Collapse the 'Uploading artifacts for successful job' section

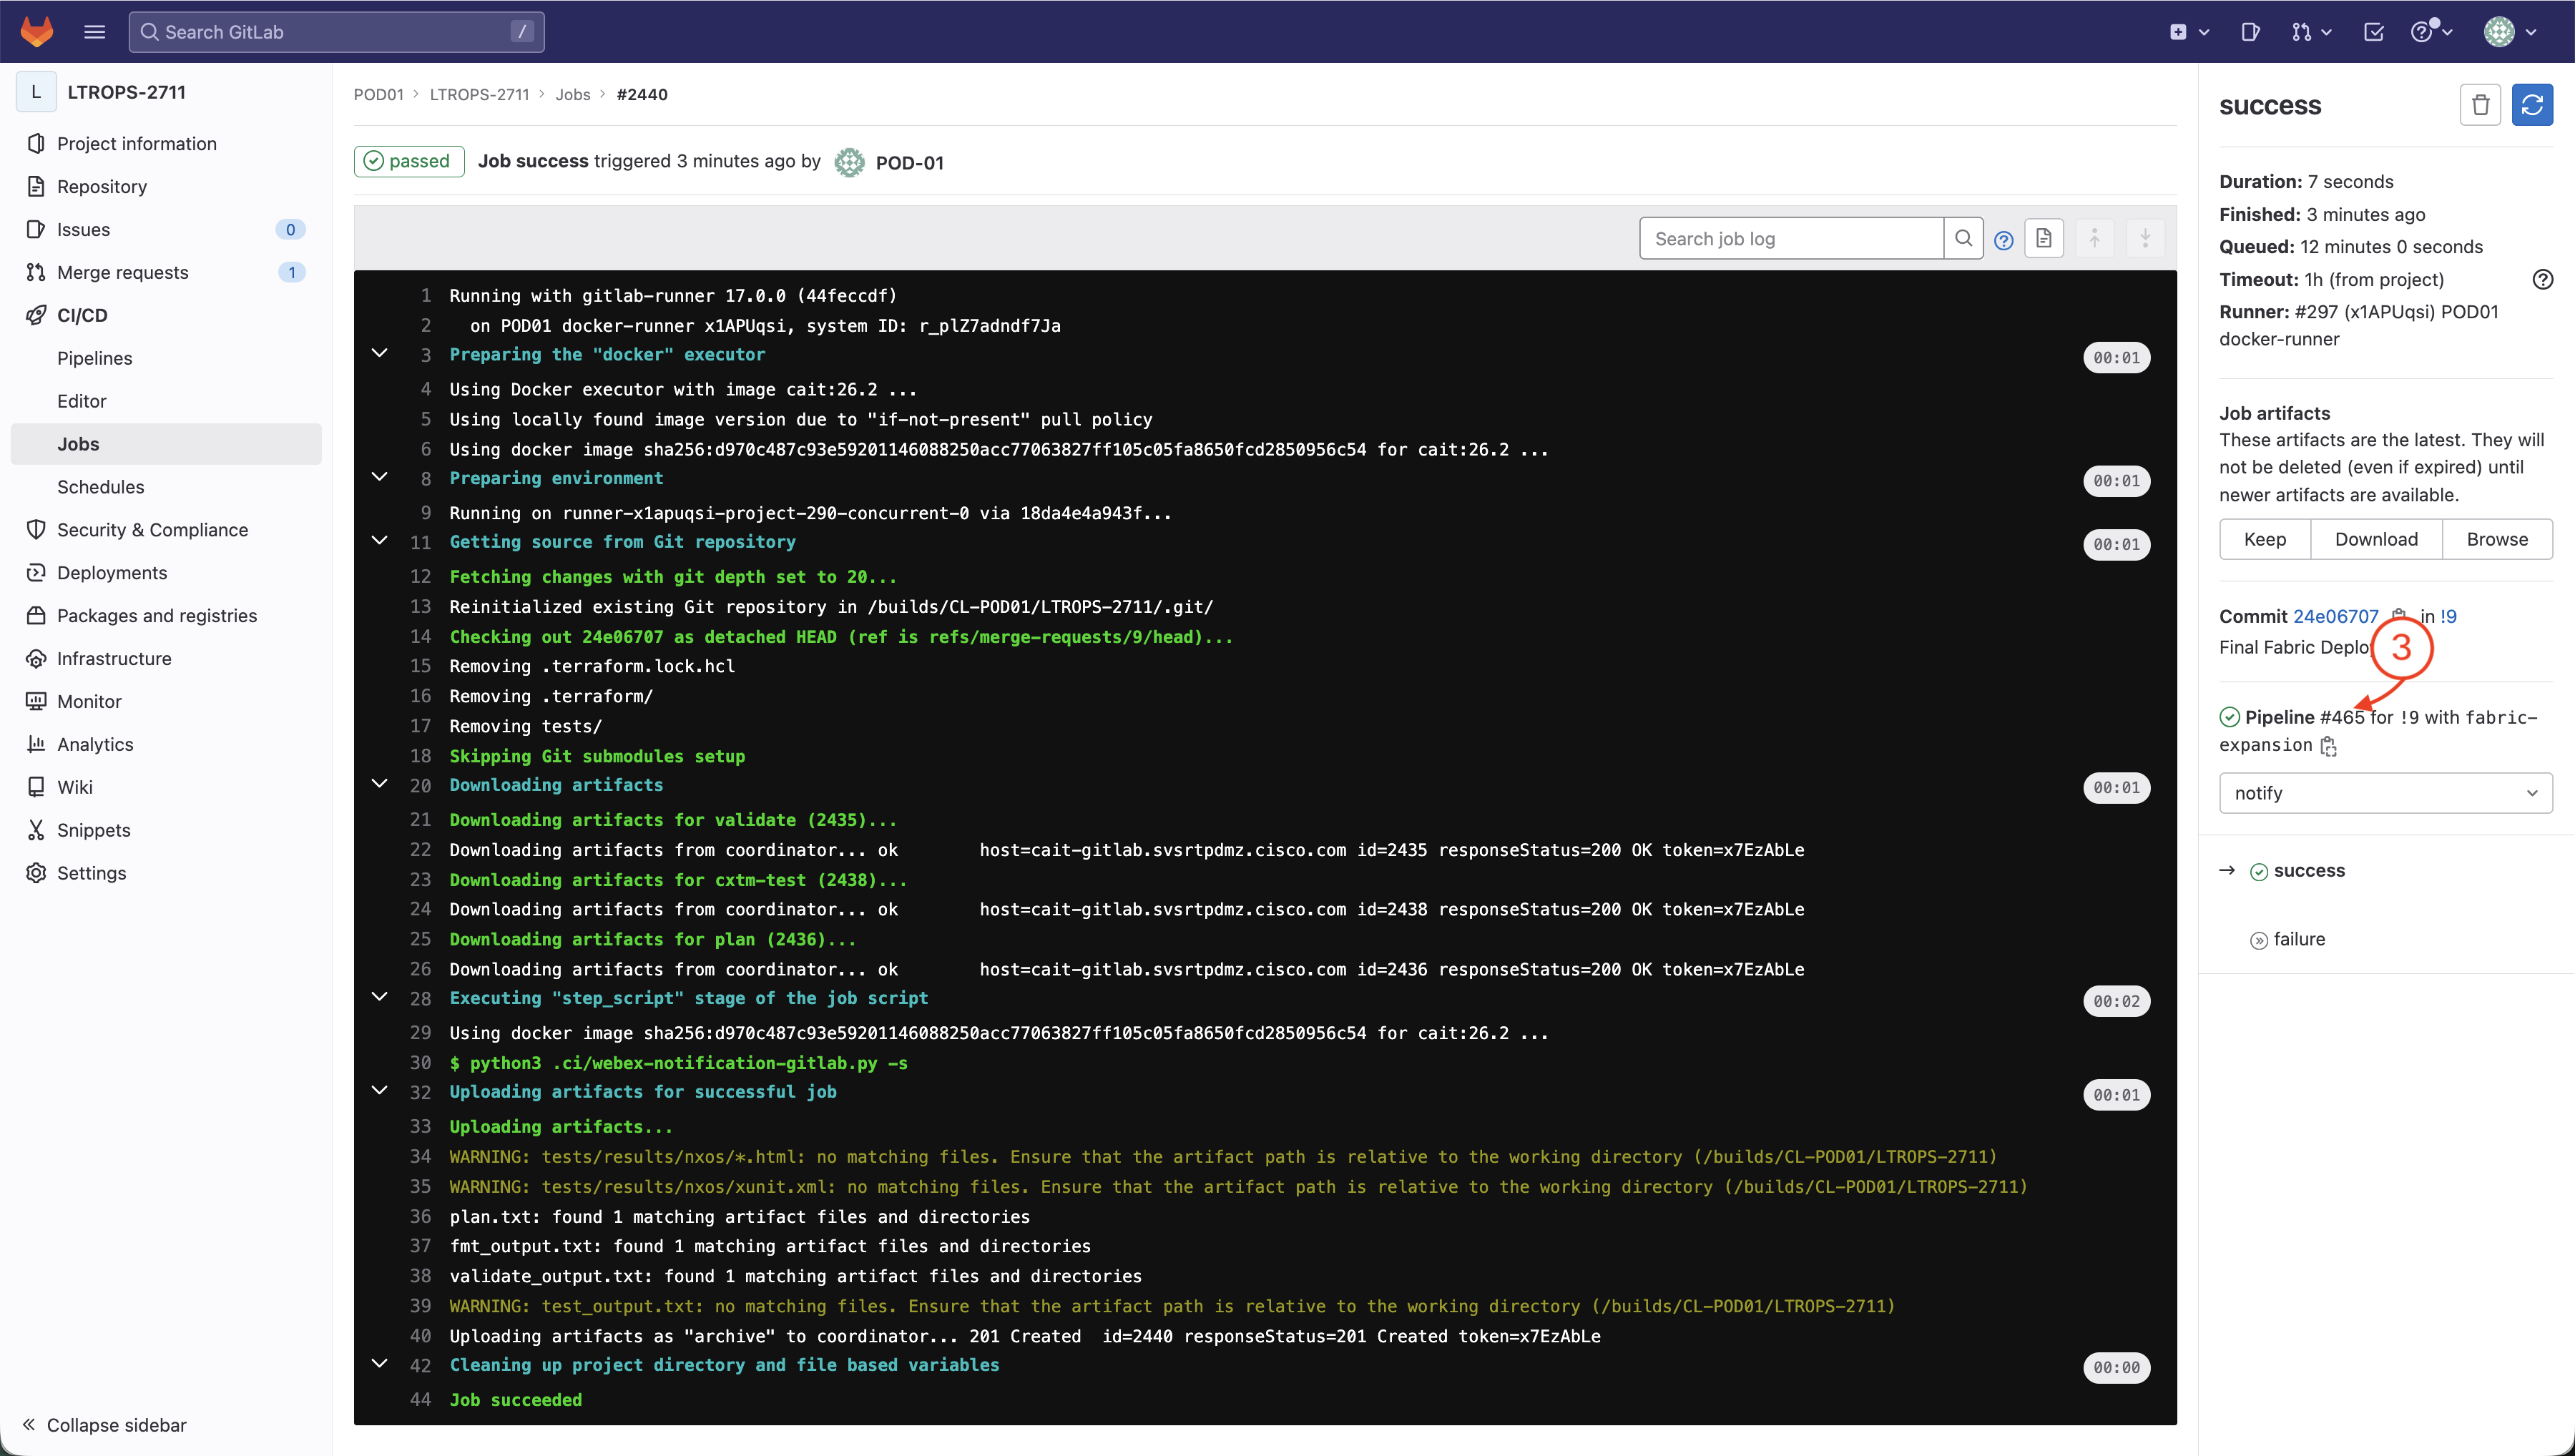pyautogui.click(x=380, y=1091)
